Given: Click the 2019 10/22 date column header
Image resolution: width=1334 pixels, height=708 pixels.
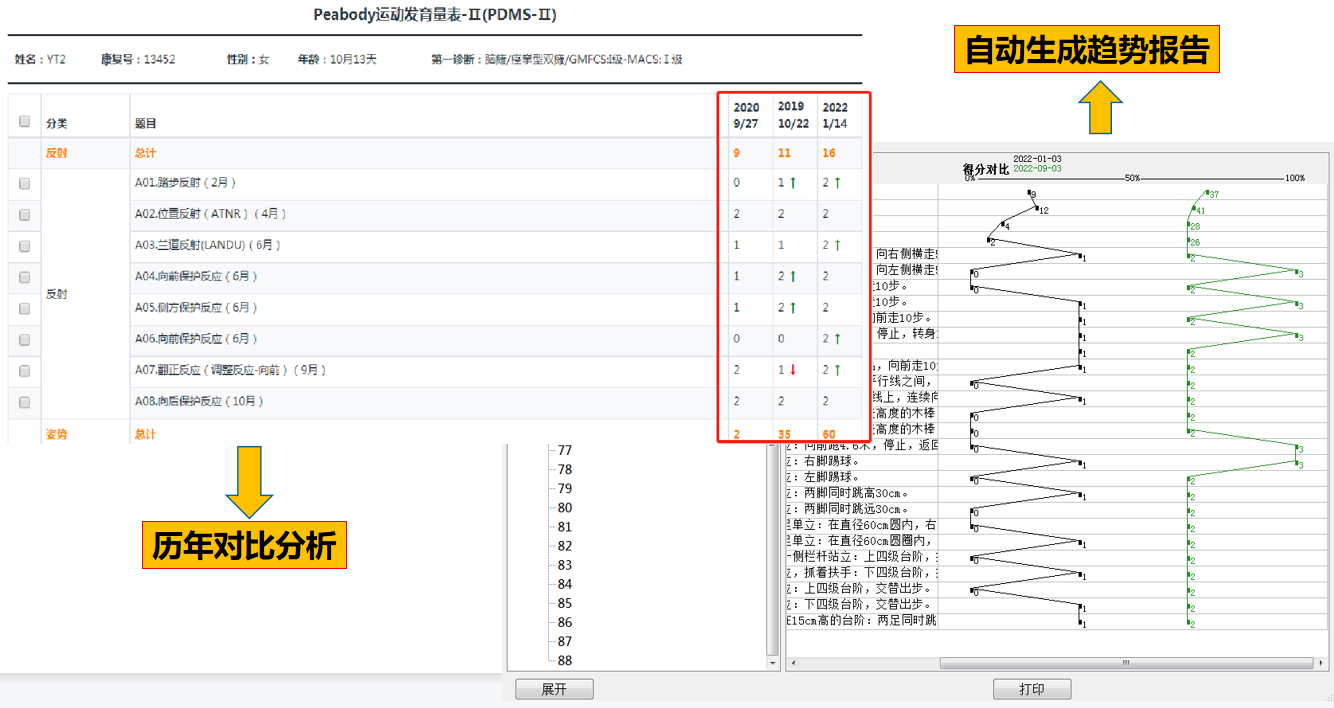Looking at the screenshot, I should (x=793, y=115).
